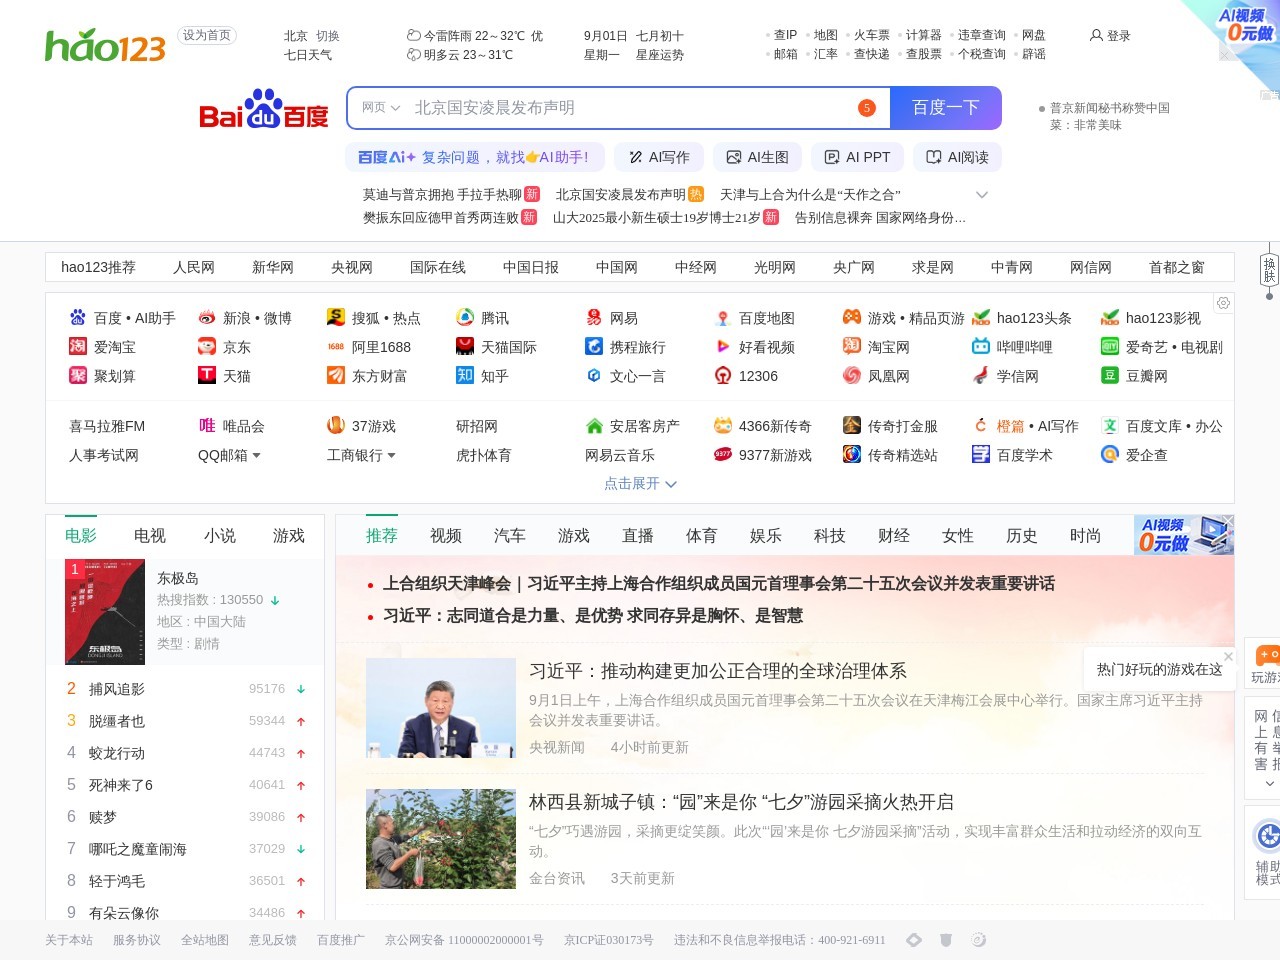
Task: Open the 七日天气 link
Action: point(308,55)
